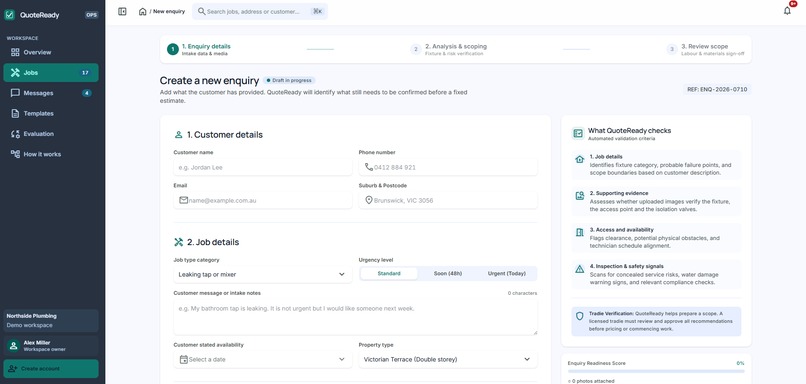806x384 pixels.
Task: Click the Jobs count badge 17
Action: pos(85,72)
